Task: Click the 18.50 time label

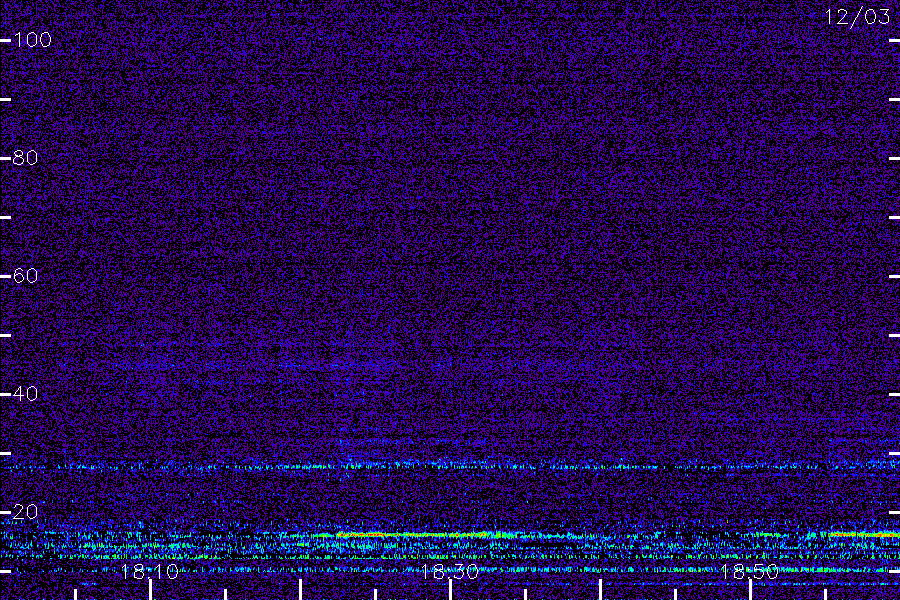Action: pos(749,571)
